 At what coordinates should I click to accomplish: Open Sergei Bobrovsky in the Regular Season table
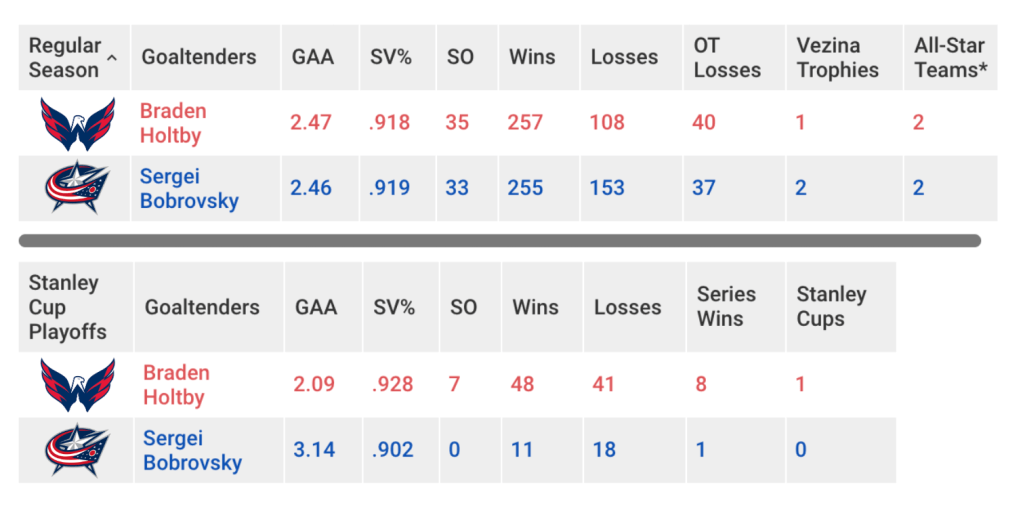(189, 188)
